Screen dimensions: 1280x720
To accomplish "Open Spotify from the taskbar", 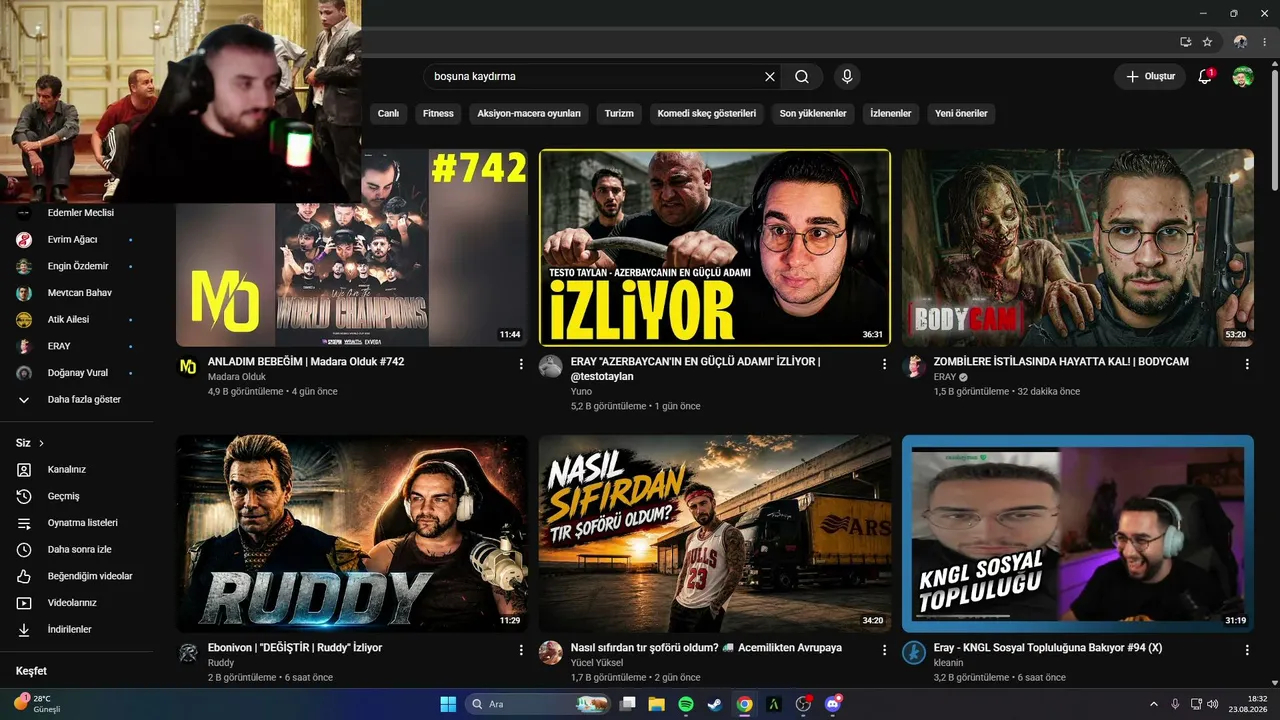I will (x=686, y=704).
